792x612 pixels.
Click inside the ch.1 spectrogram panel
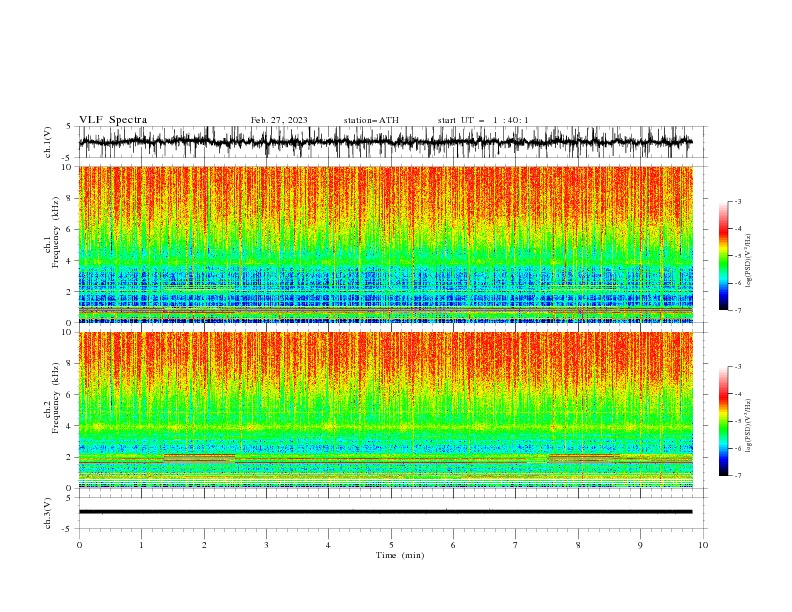(x=385, y=244)
